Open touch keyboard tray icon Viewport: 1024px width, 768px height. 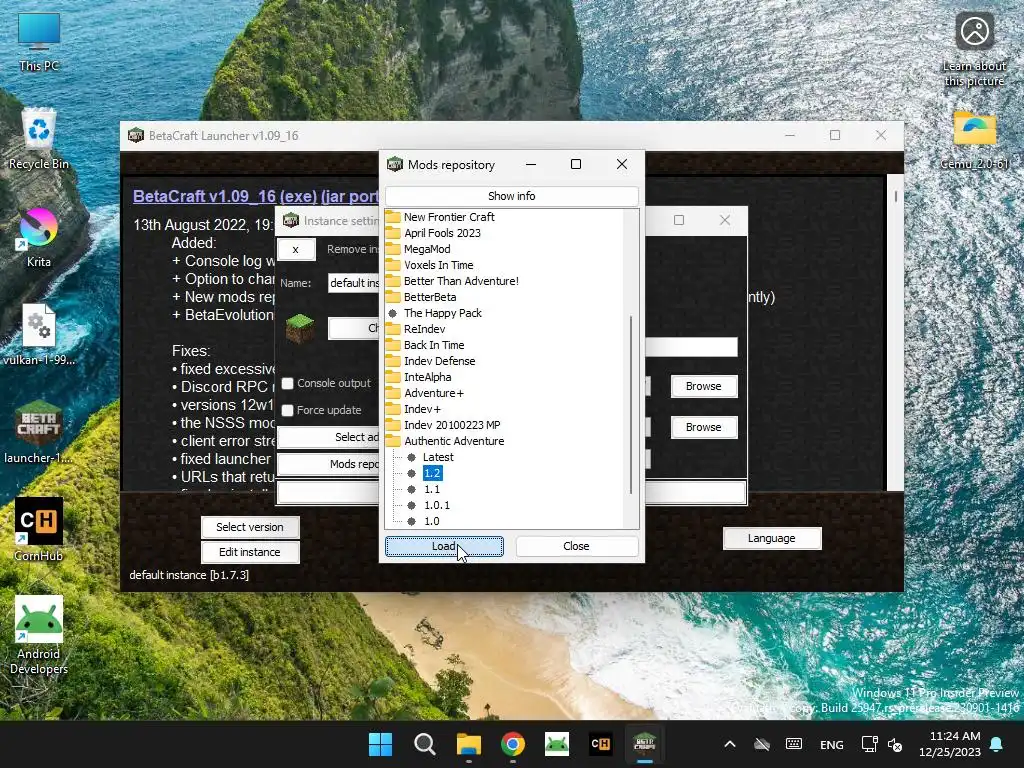[x=794, y=744]
